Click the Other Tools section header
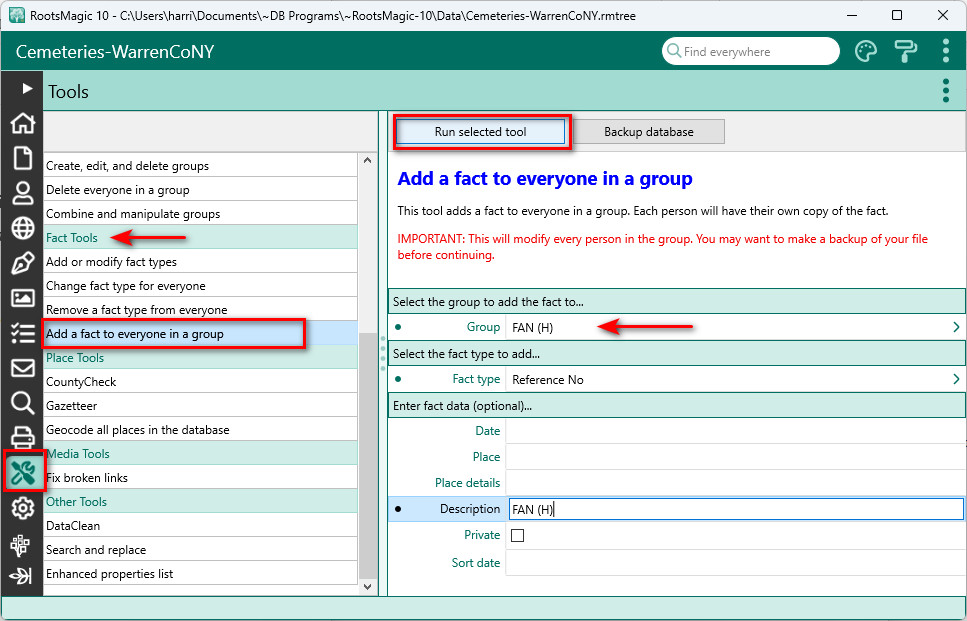Screen dimensions: 967x621 [x=200, y=503]
